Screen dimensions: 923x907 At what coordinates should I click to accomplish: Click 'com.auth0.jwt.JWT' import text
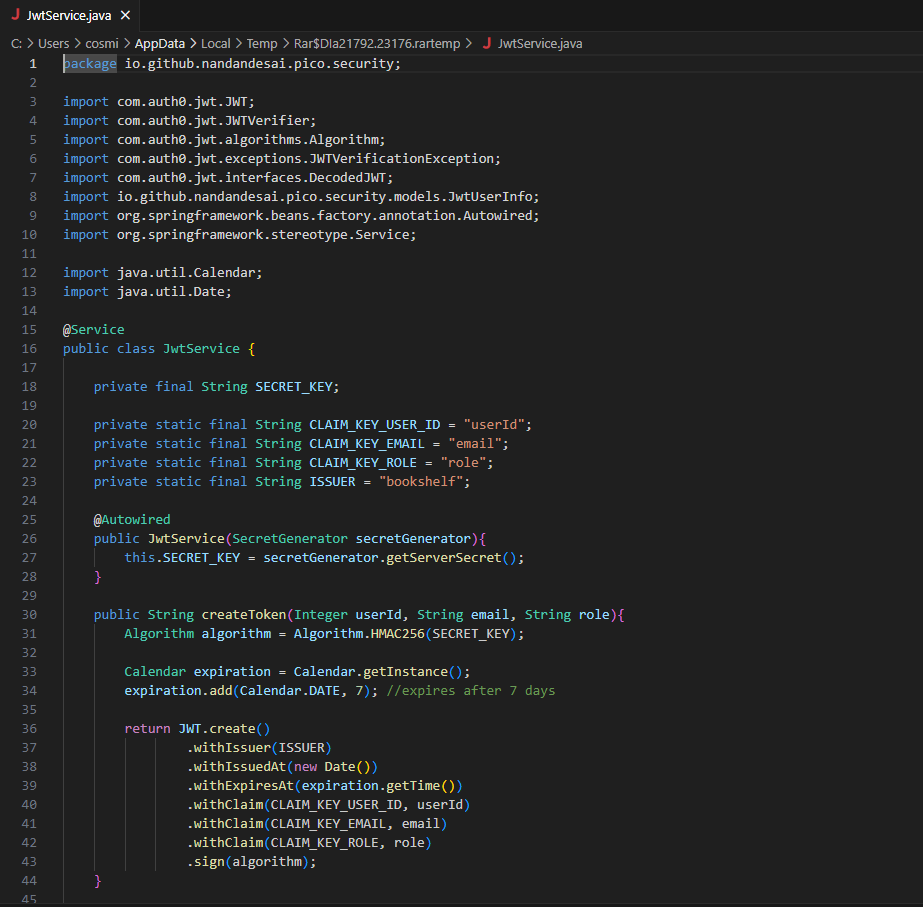[x=182, y=101]
